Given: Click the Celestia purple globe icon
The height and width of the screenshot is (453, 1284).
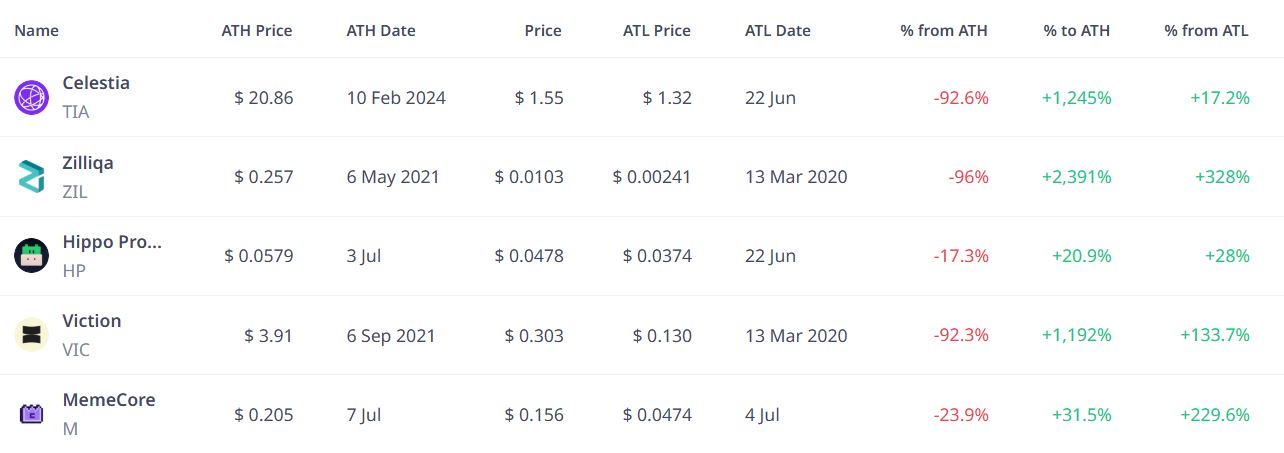Looking at the screenshot, I should 31,97.
